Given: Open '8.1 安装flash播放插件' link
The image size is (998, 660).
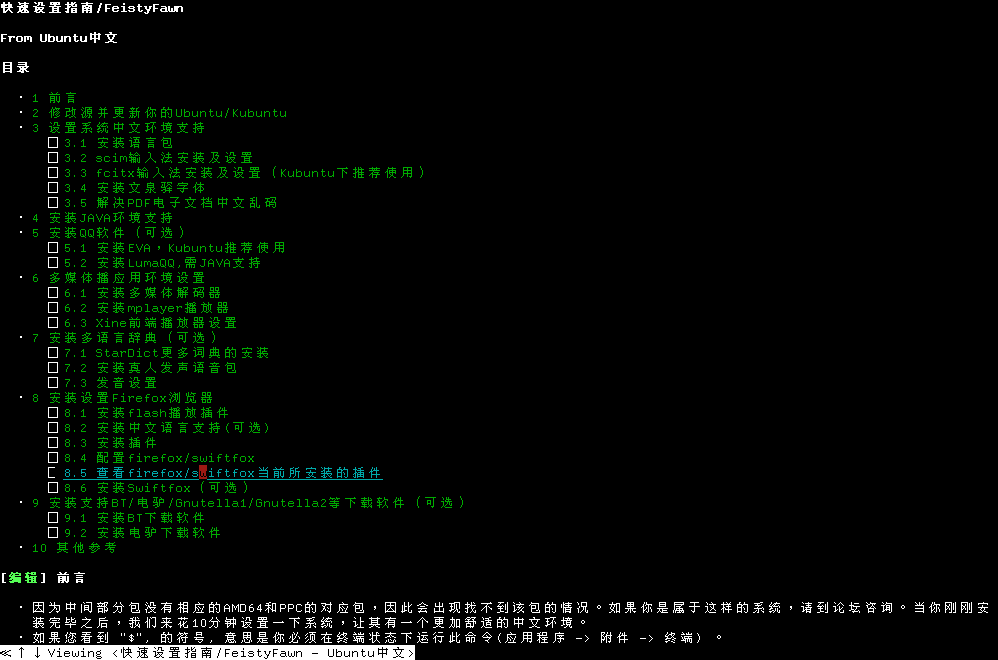Looking at the screenshot, I should pyautogui.click(x=146, y=413).
